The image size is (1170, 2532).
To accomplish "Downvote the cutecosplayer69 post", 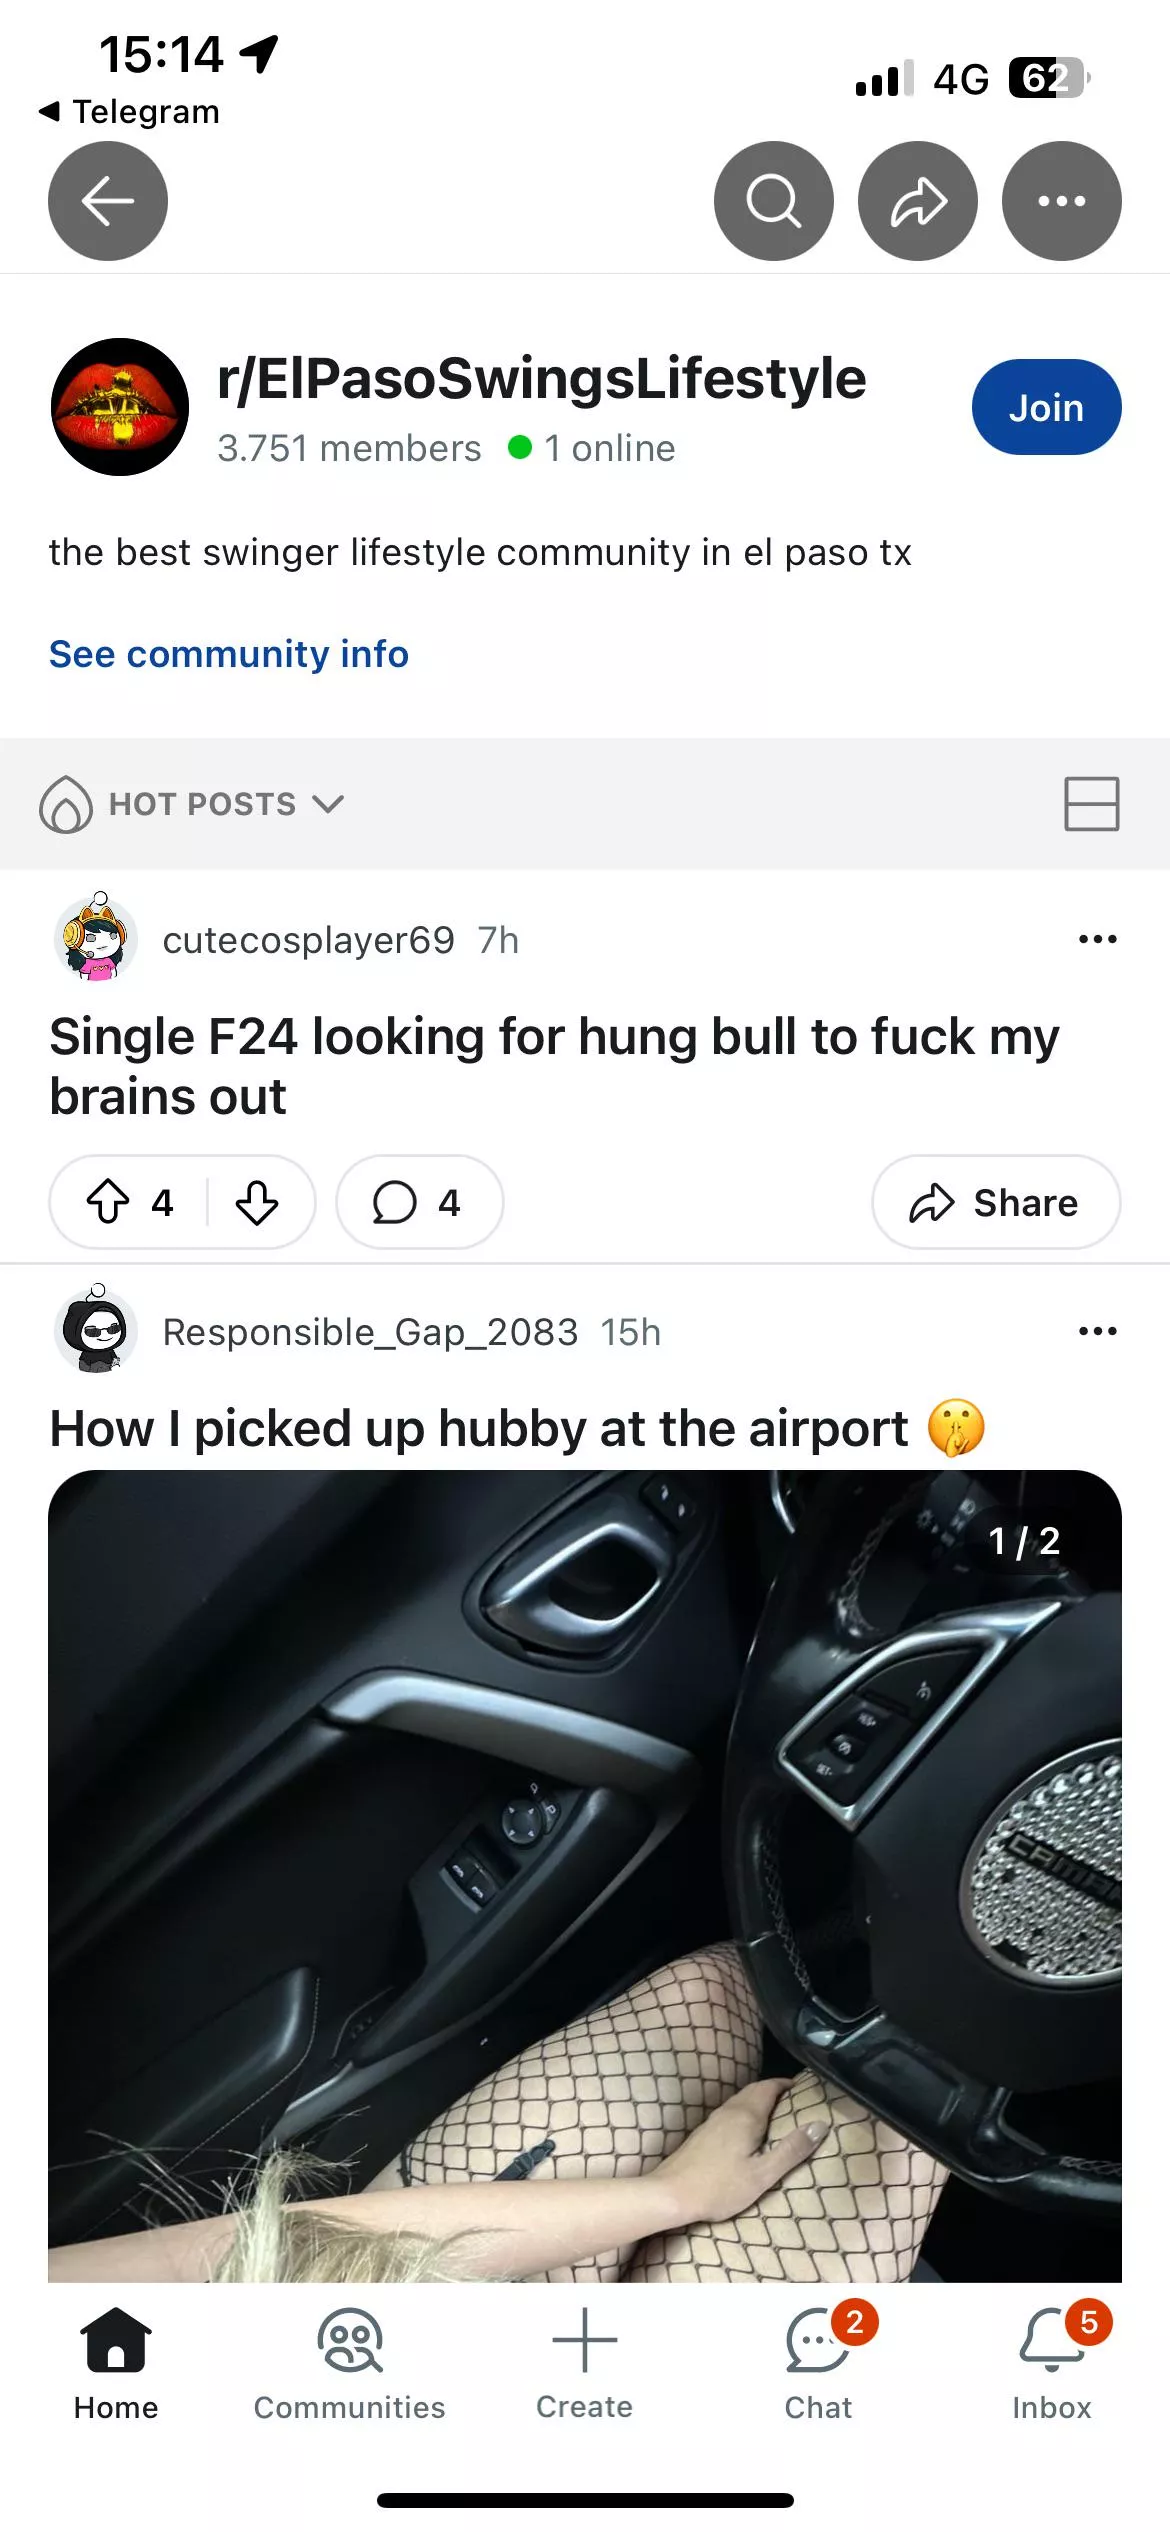I will pos(257,1202).
